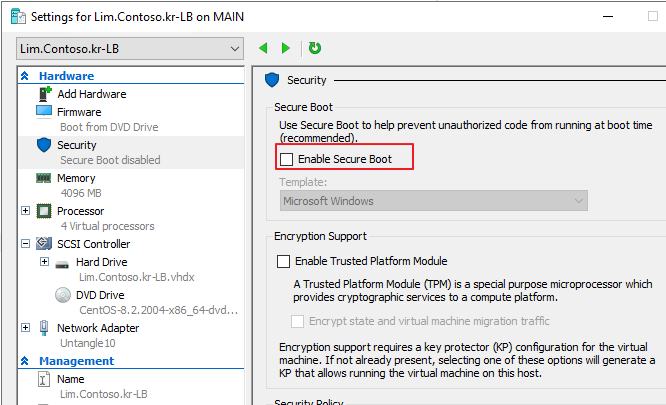Select Security in the hardware tree
666x405 pixels.
[x=76, y=145]
